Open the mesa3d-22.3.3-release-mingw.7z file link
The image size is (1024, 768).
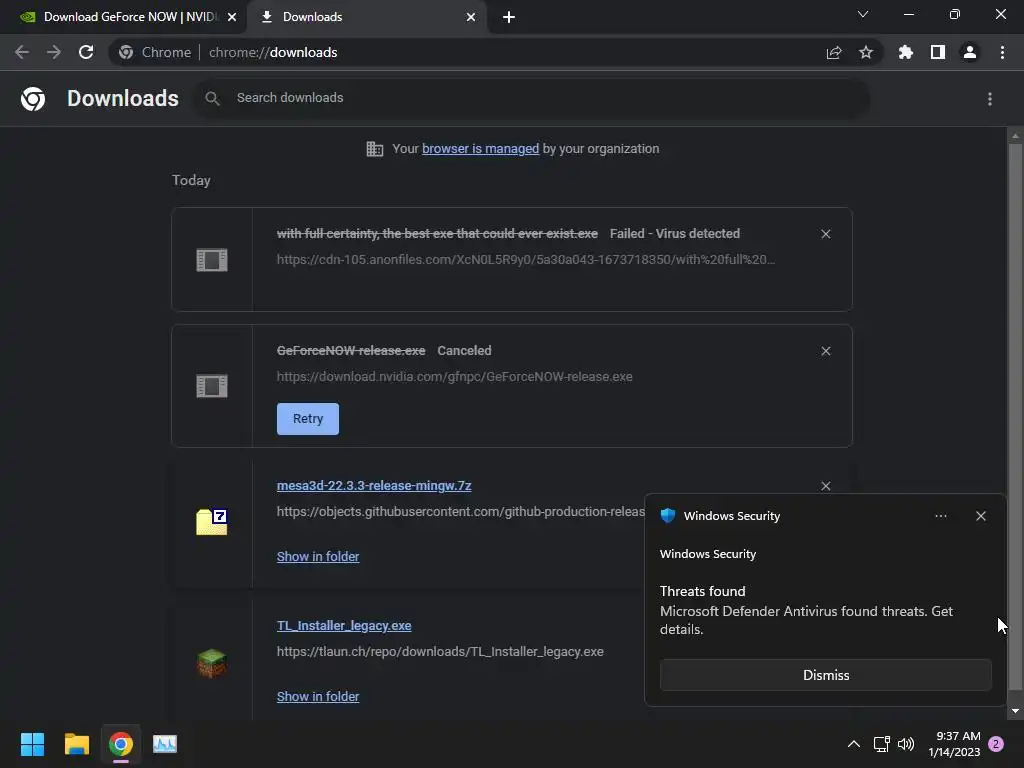pyautogui.click(x=374, y=486)
